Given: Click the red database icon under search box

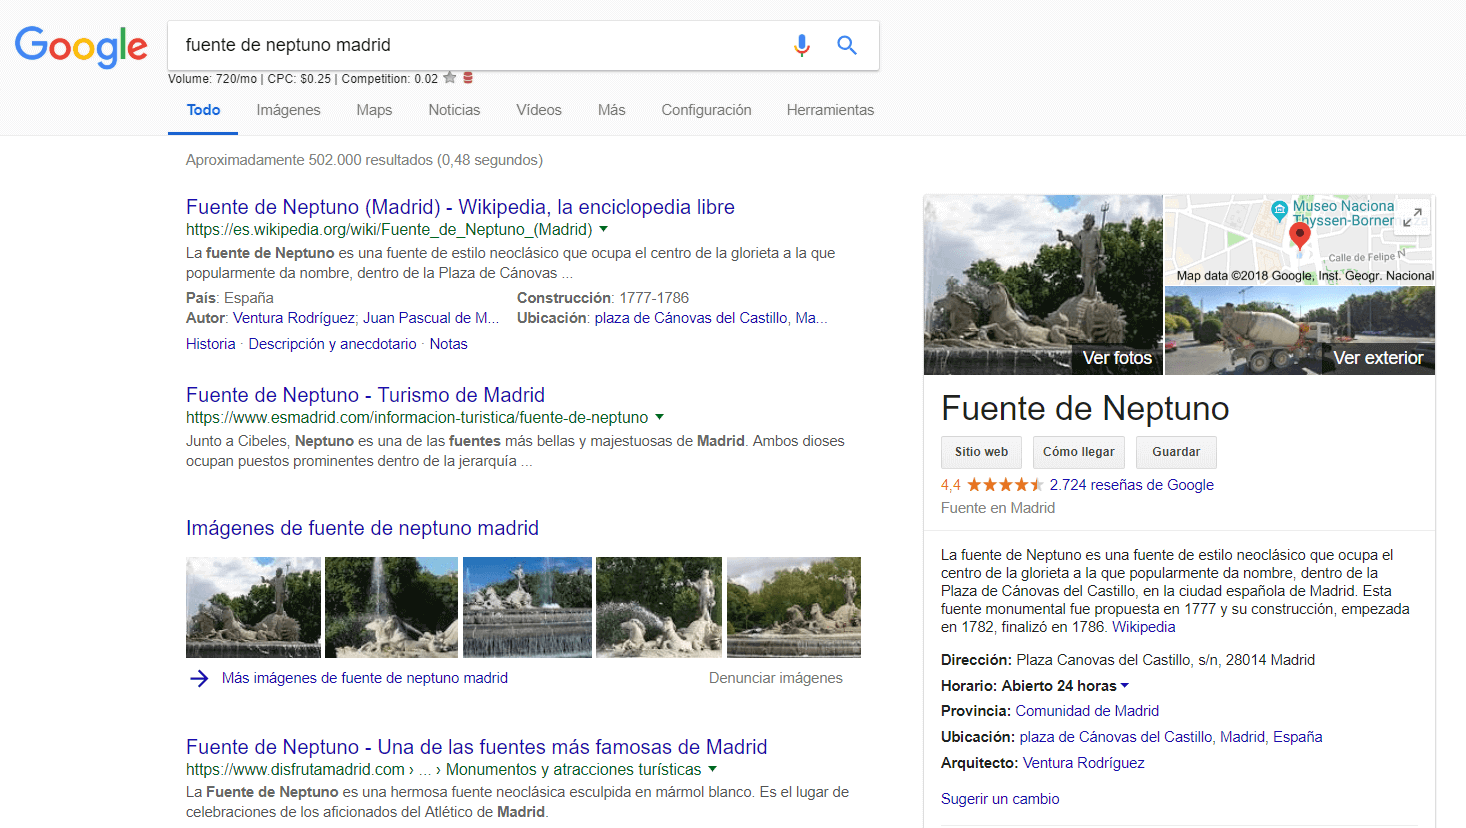Looking at the screenshot, I should pos(468,78).
